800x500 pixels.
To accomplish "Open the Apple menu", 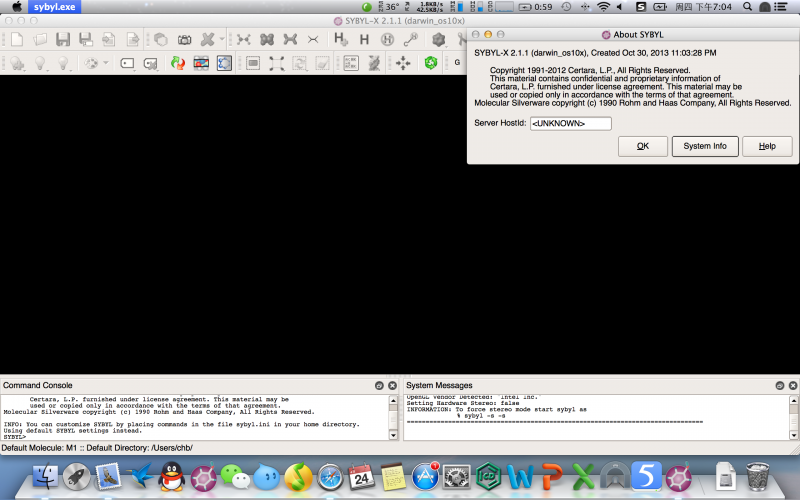I will click(x=17, y=7).
